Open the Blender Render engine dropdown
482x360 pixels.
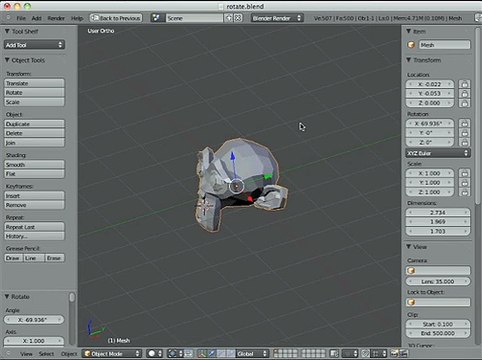click(x=277, y=18)
